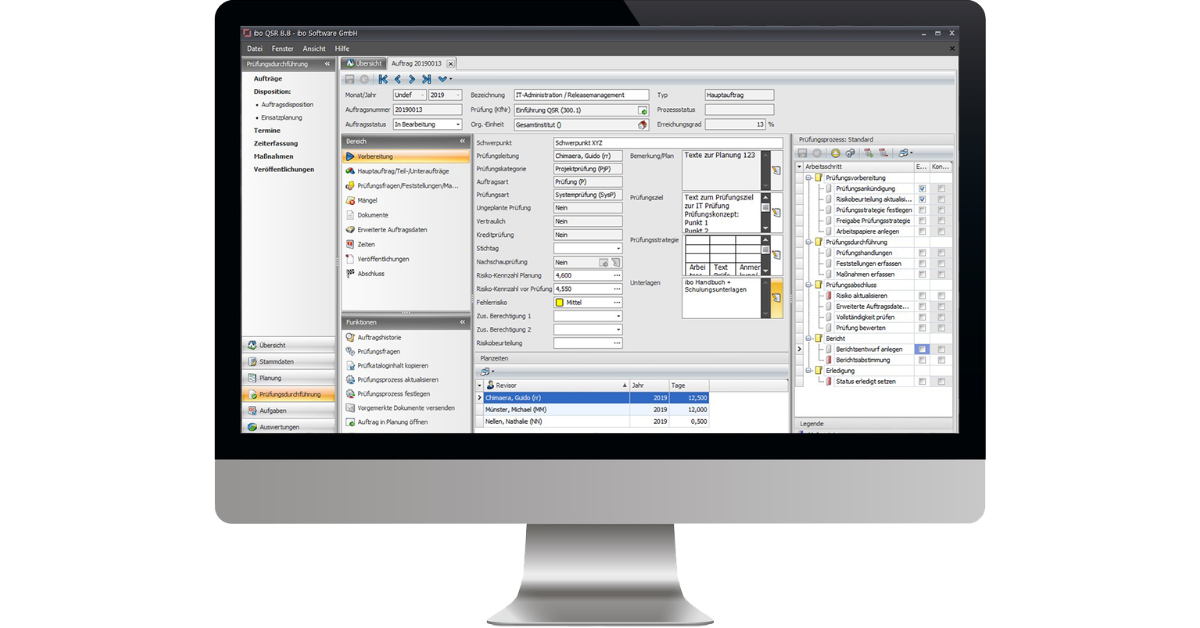Jump to last record navigation arrow
This screenshot has width=1200, height=628.
pyautogui.click(x=426, y=79)
